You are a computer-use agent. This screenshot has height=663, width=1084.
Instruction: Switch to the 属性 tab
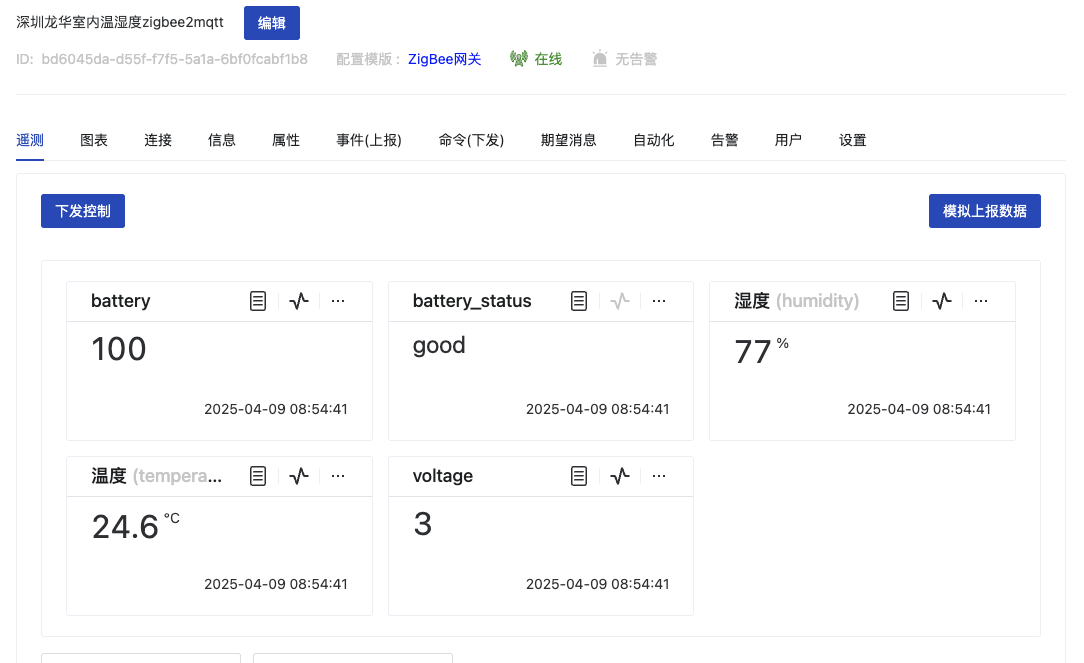286,140
